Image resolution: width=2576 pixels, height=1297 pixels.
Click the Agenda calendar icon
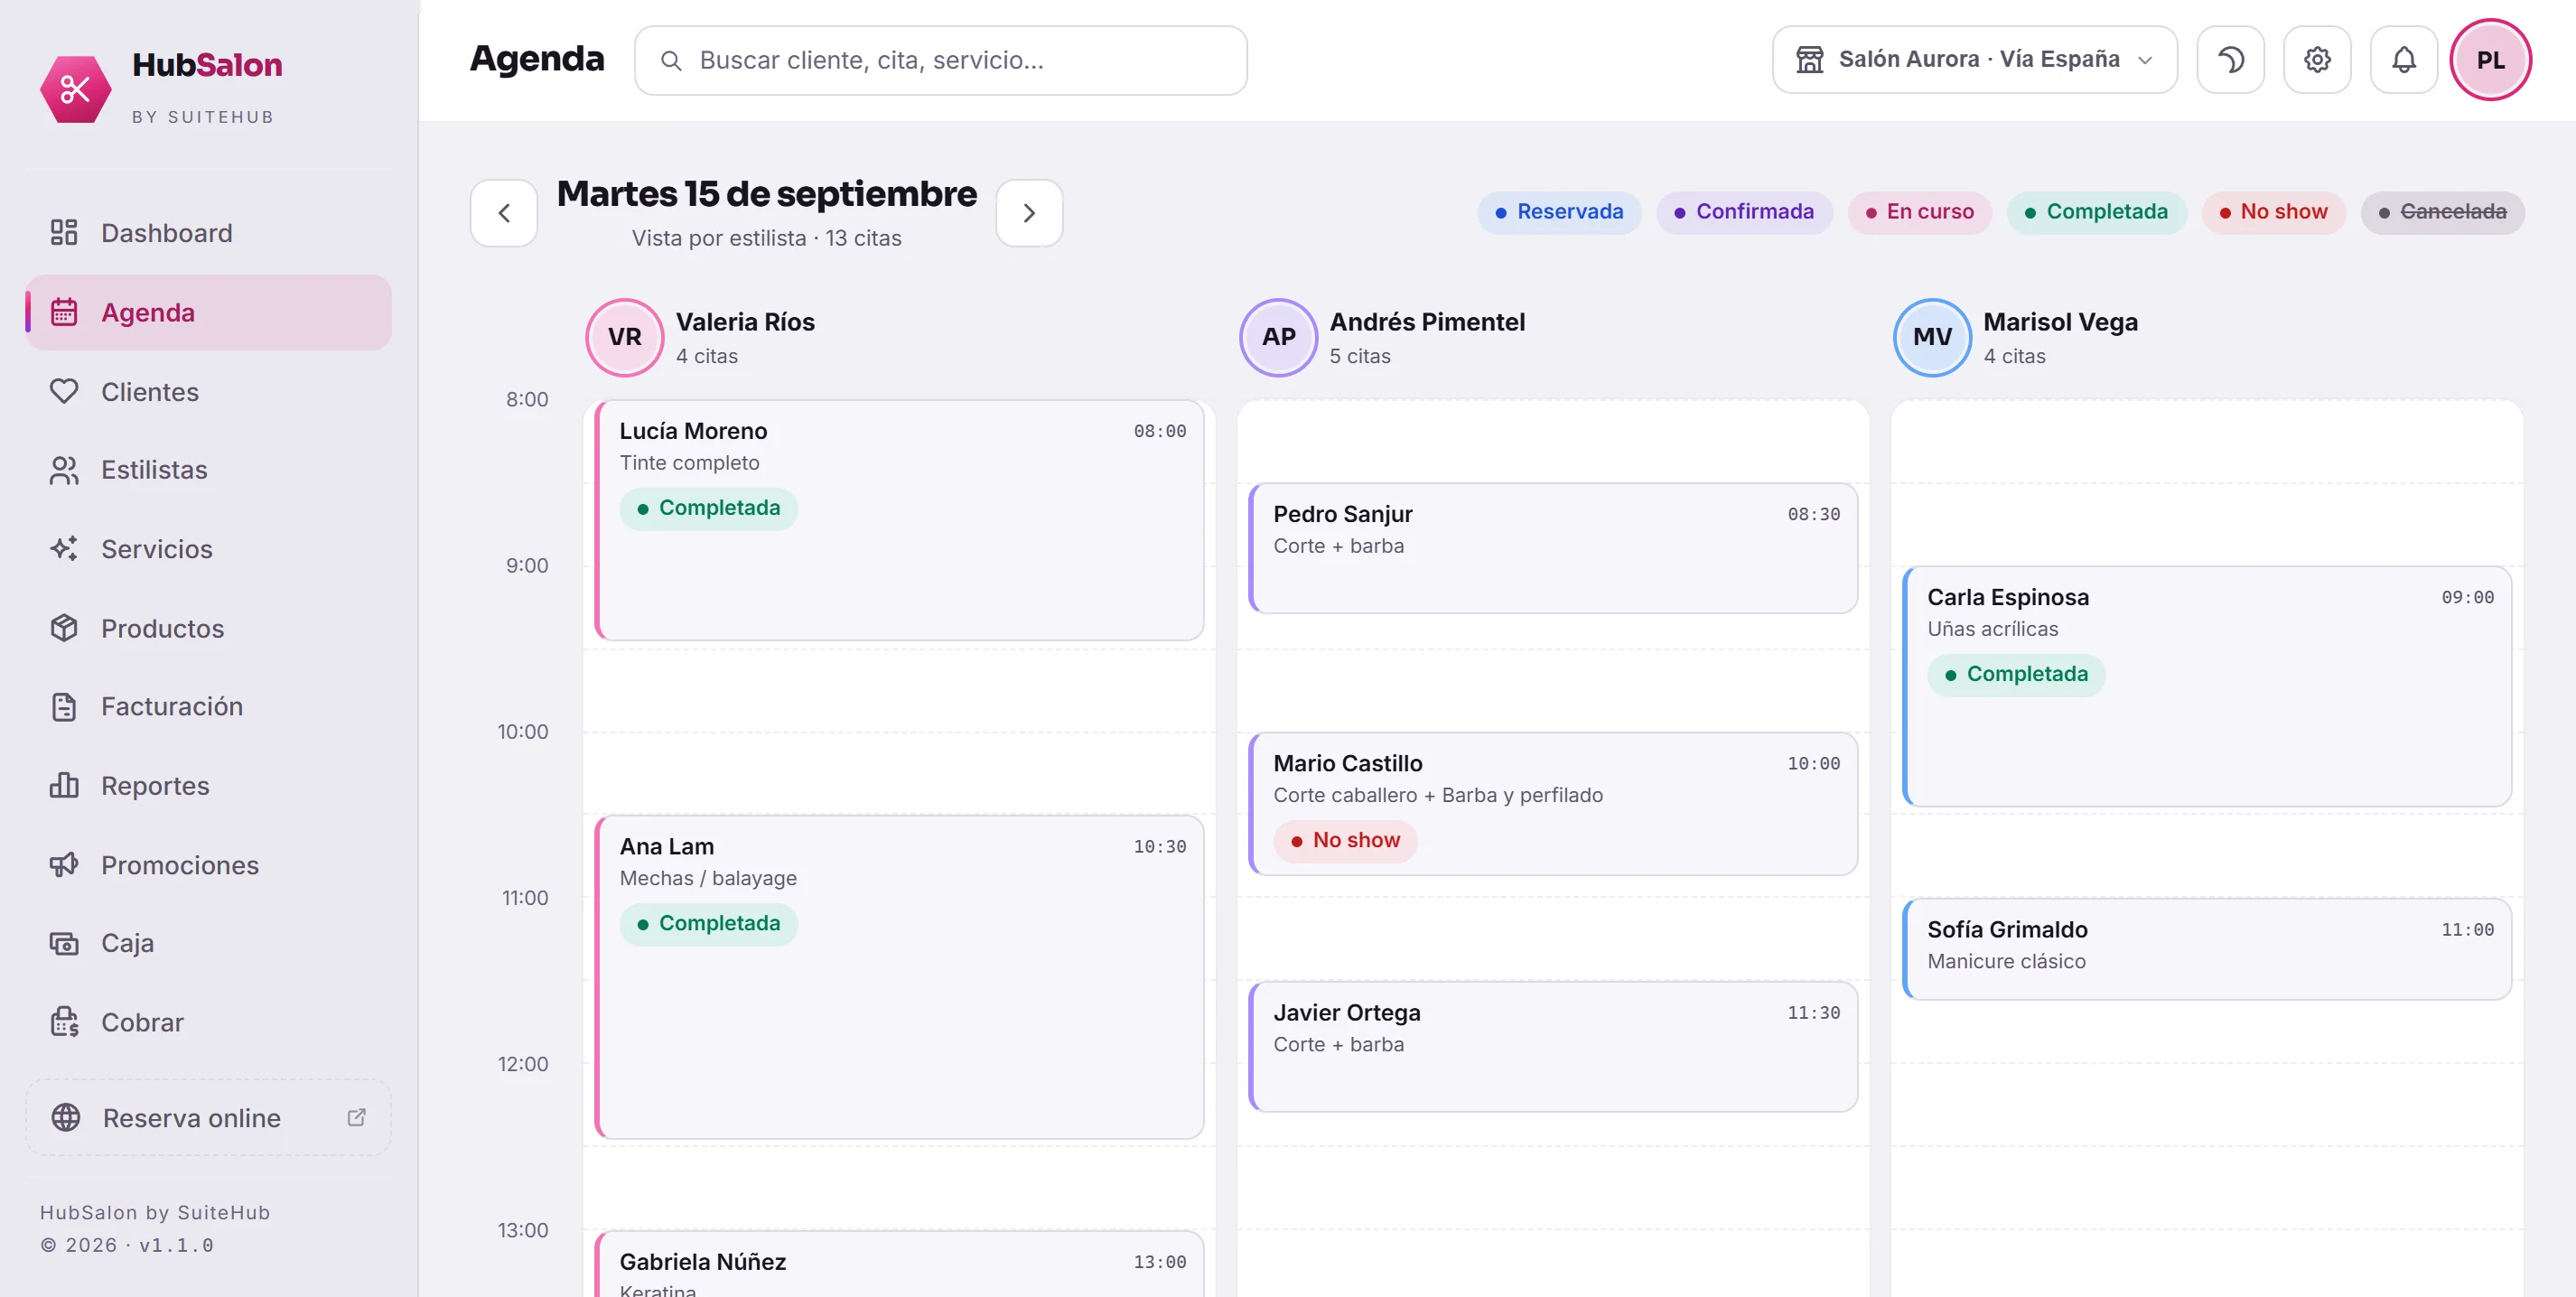click(x=64, y=312)
